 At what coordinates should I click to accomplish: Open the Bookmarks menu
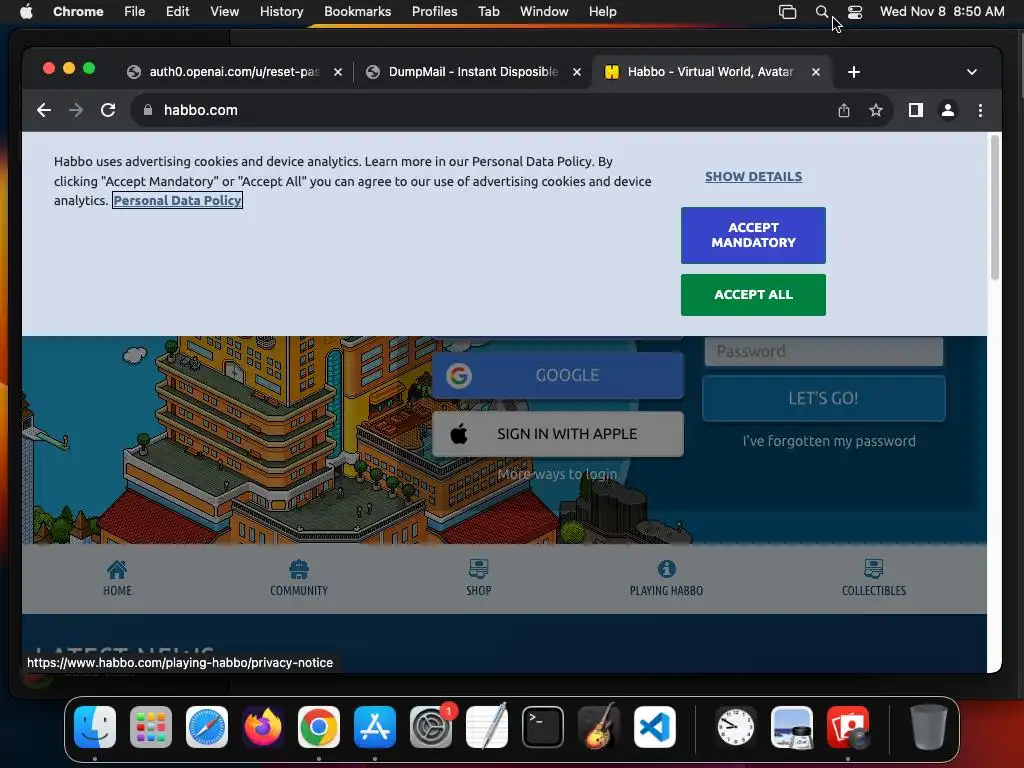click(x=357, y=12)
